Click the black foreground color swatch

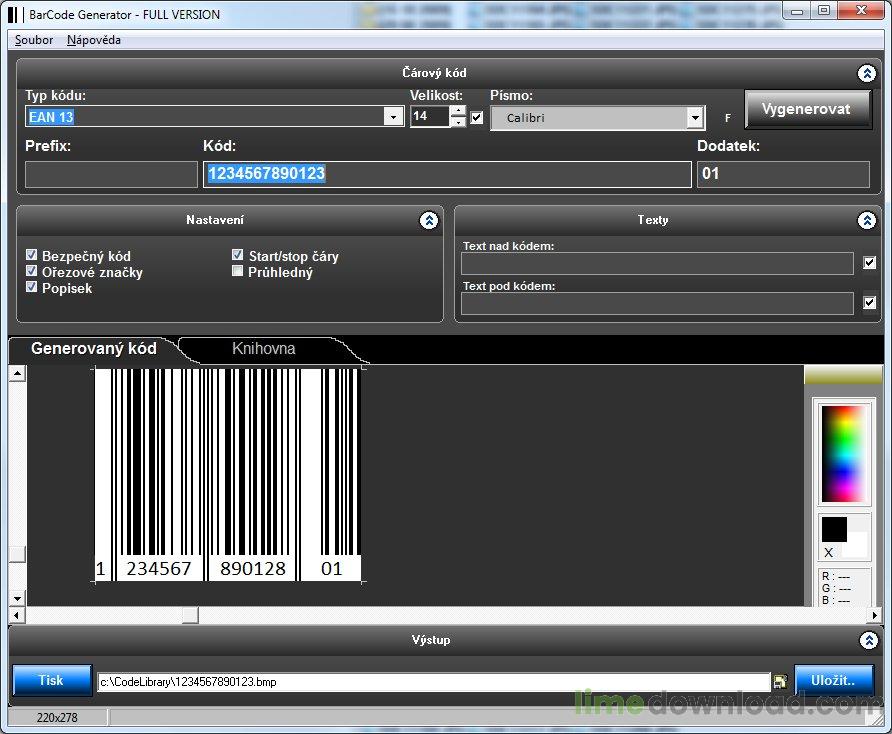pos(834,528)
